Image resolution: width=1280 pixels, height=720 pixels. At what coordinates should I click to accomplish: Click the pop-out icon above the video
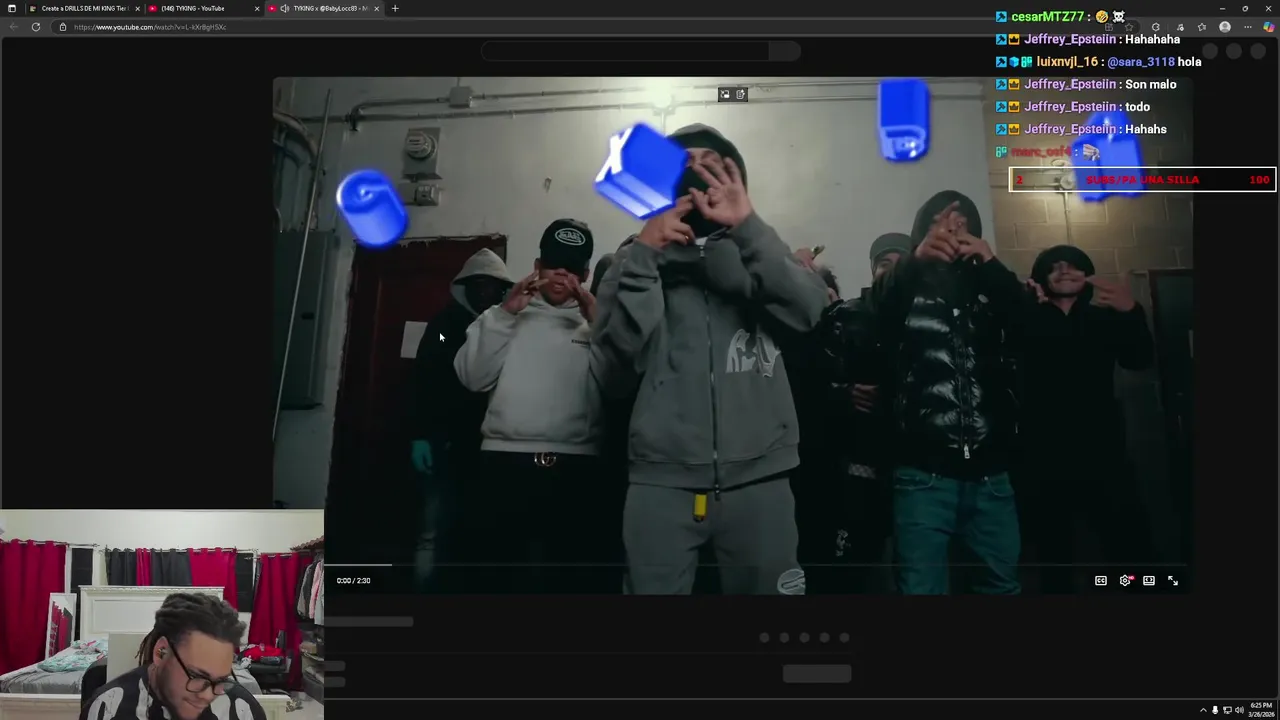[741, 94]
